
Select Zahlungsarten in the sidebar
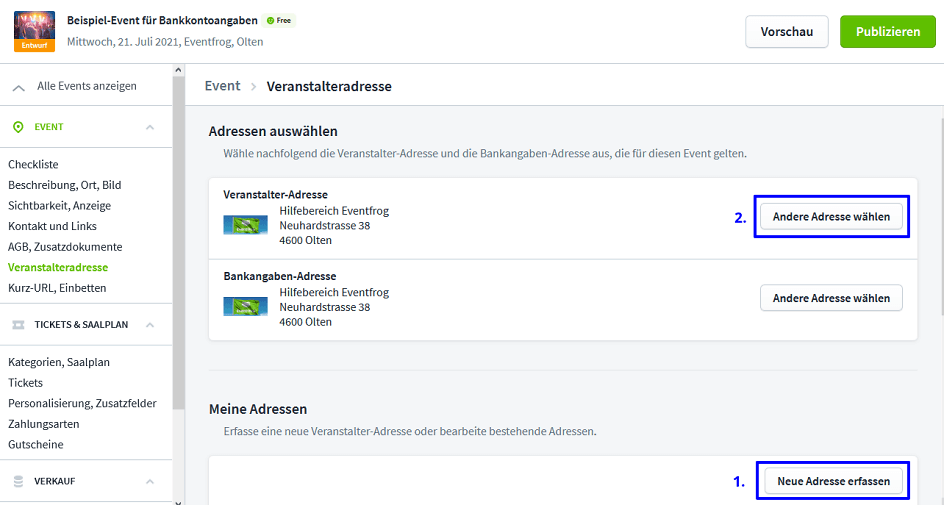point(44,424)
